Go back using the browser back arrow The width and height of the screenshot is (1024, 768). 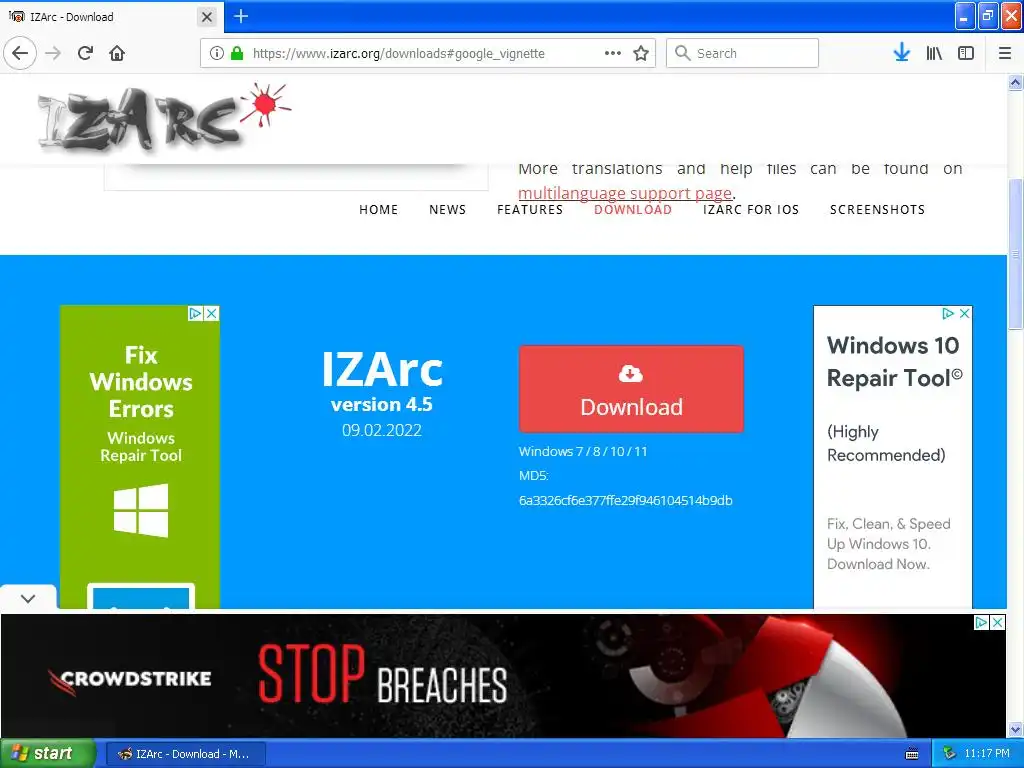[x=20, y=53]
